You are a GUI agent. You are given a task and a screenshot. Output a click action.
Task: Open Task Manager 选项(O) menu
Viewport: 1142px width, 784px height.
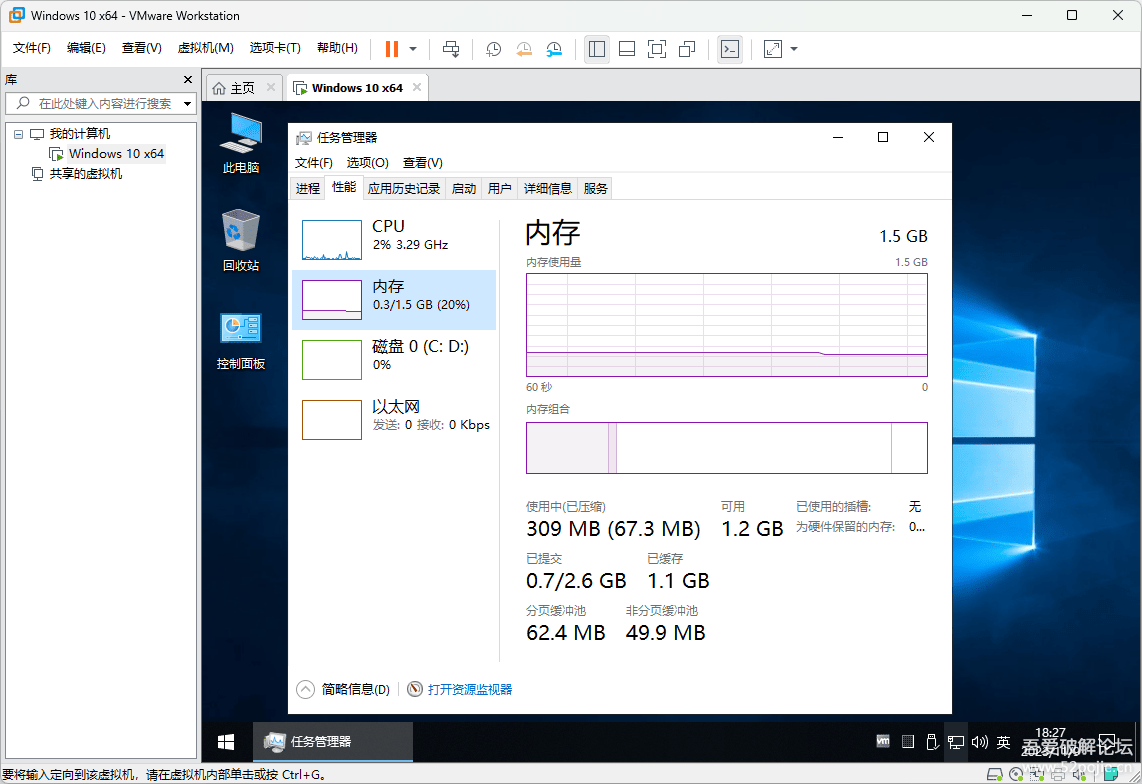pos(367,162)
